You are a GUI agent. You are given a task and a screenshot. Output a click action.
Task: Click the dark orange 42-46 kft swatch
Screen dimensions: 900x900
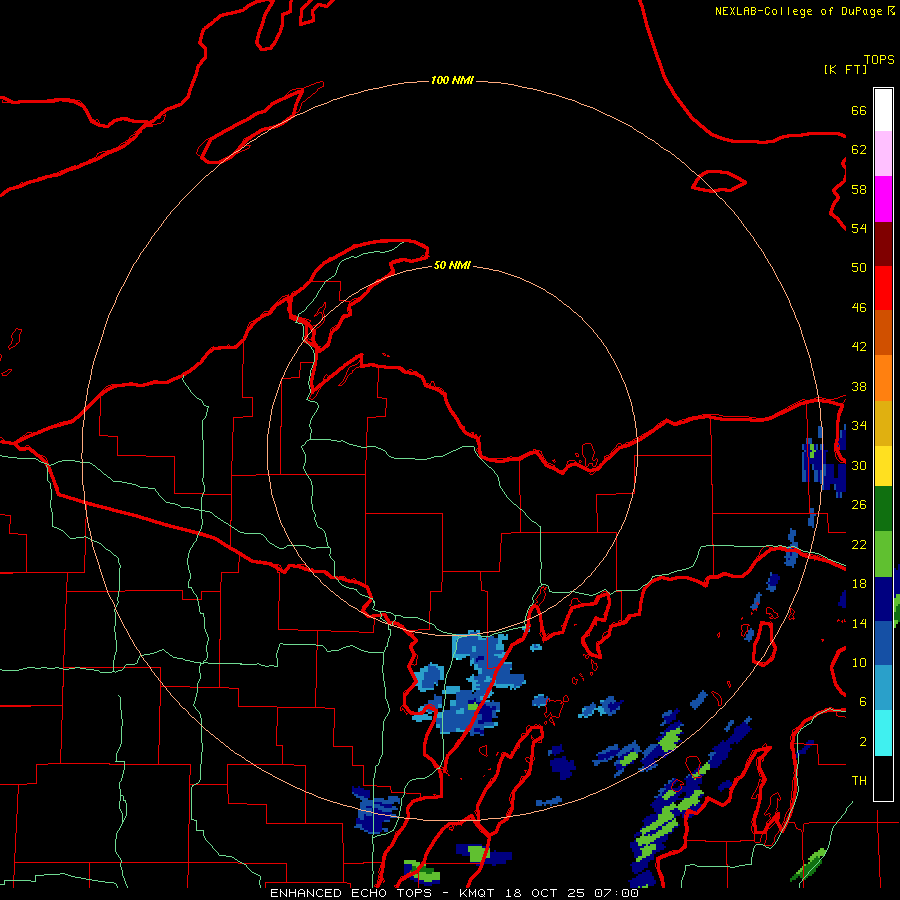tap(883, 332)
